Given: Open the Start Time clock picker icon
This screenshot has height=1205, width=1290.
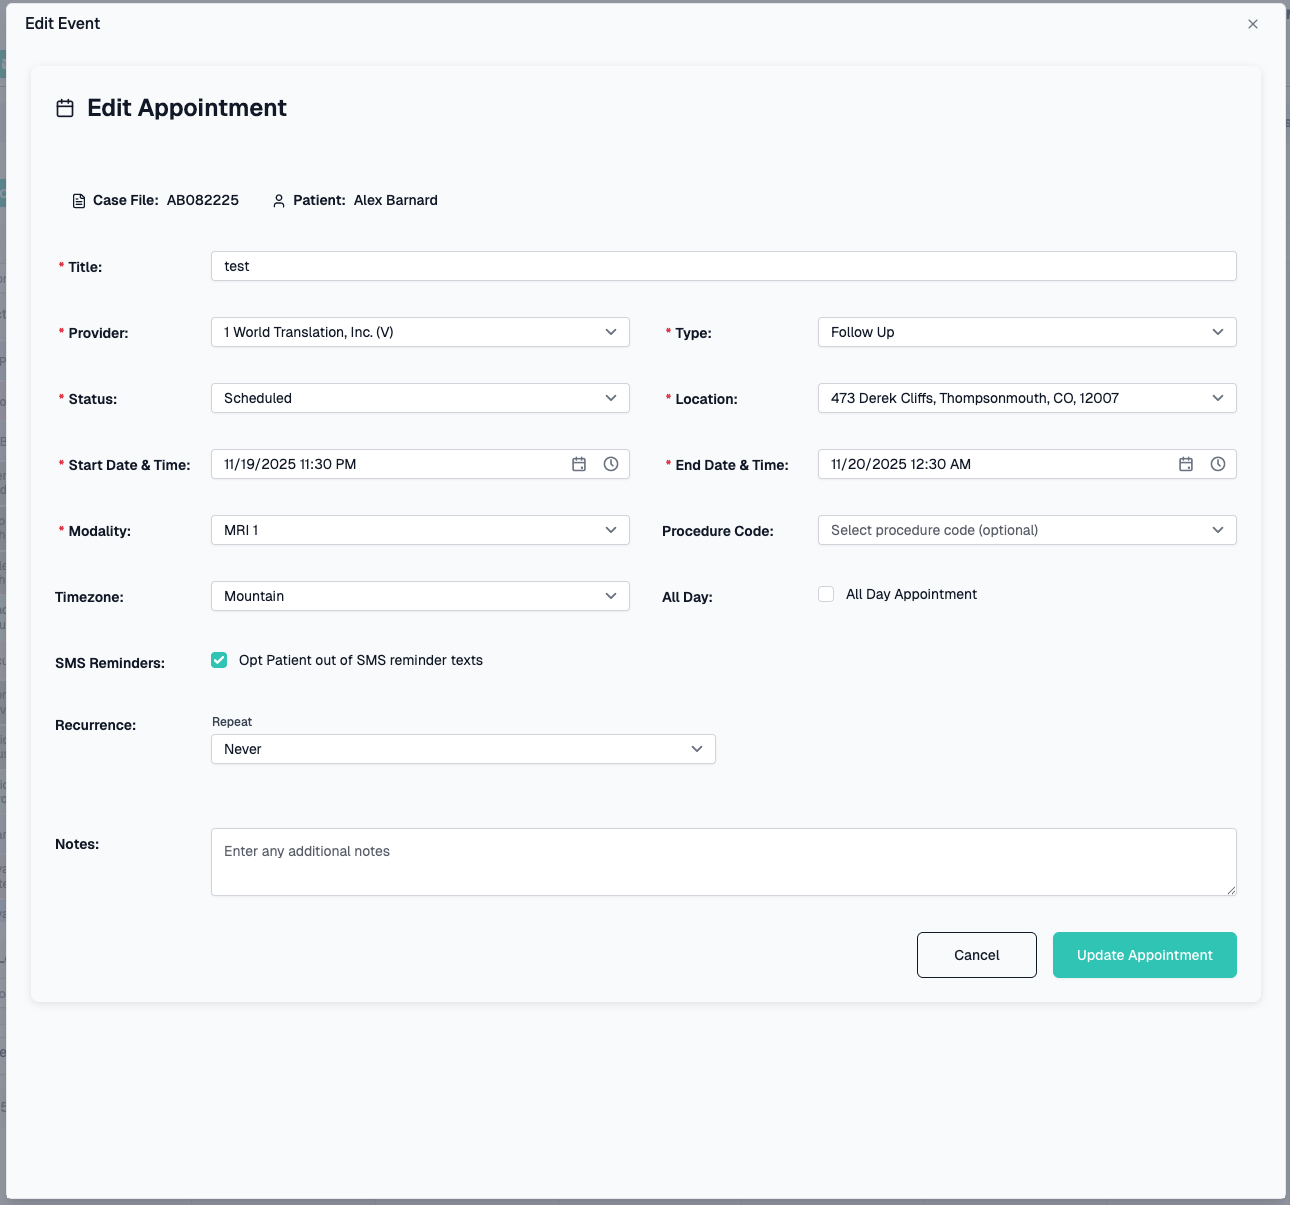Looking at the screenshot, I should [611, 464].
